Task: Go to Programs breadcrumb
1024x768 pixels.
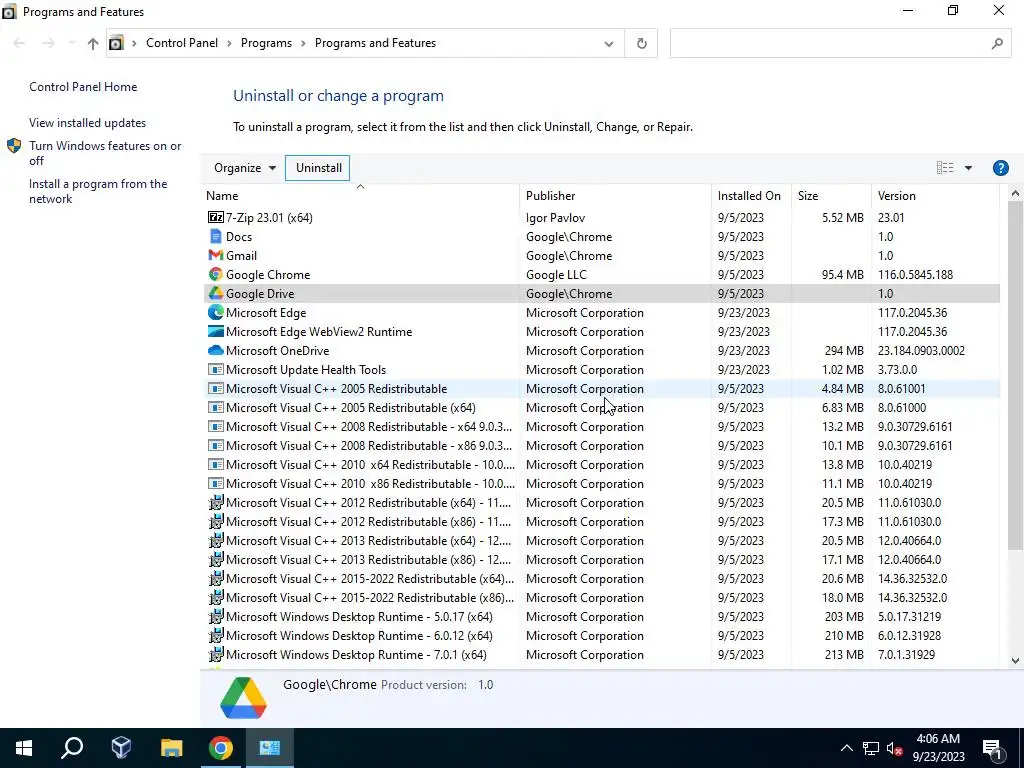Action: pyautogui.click(x=266, y=43)
